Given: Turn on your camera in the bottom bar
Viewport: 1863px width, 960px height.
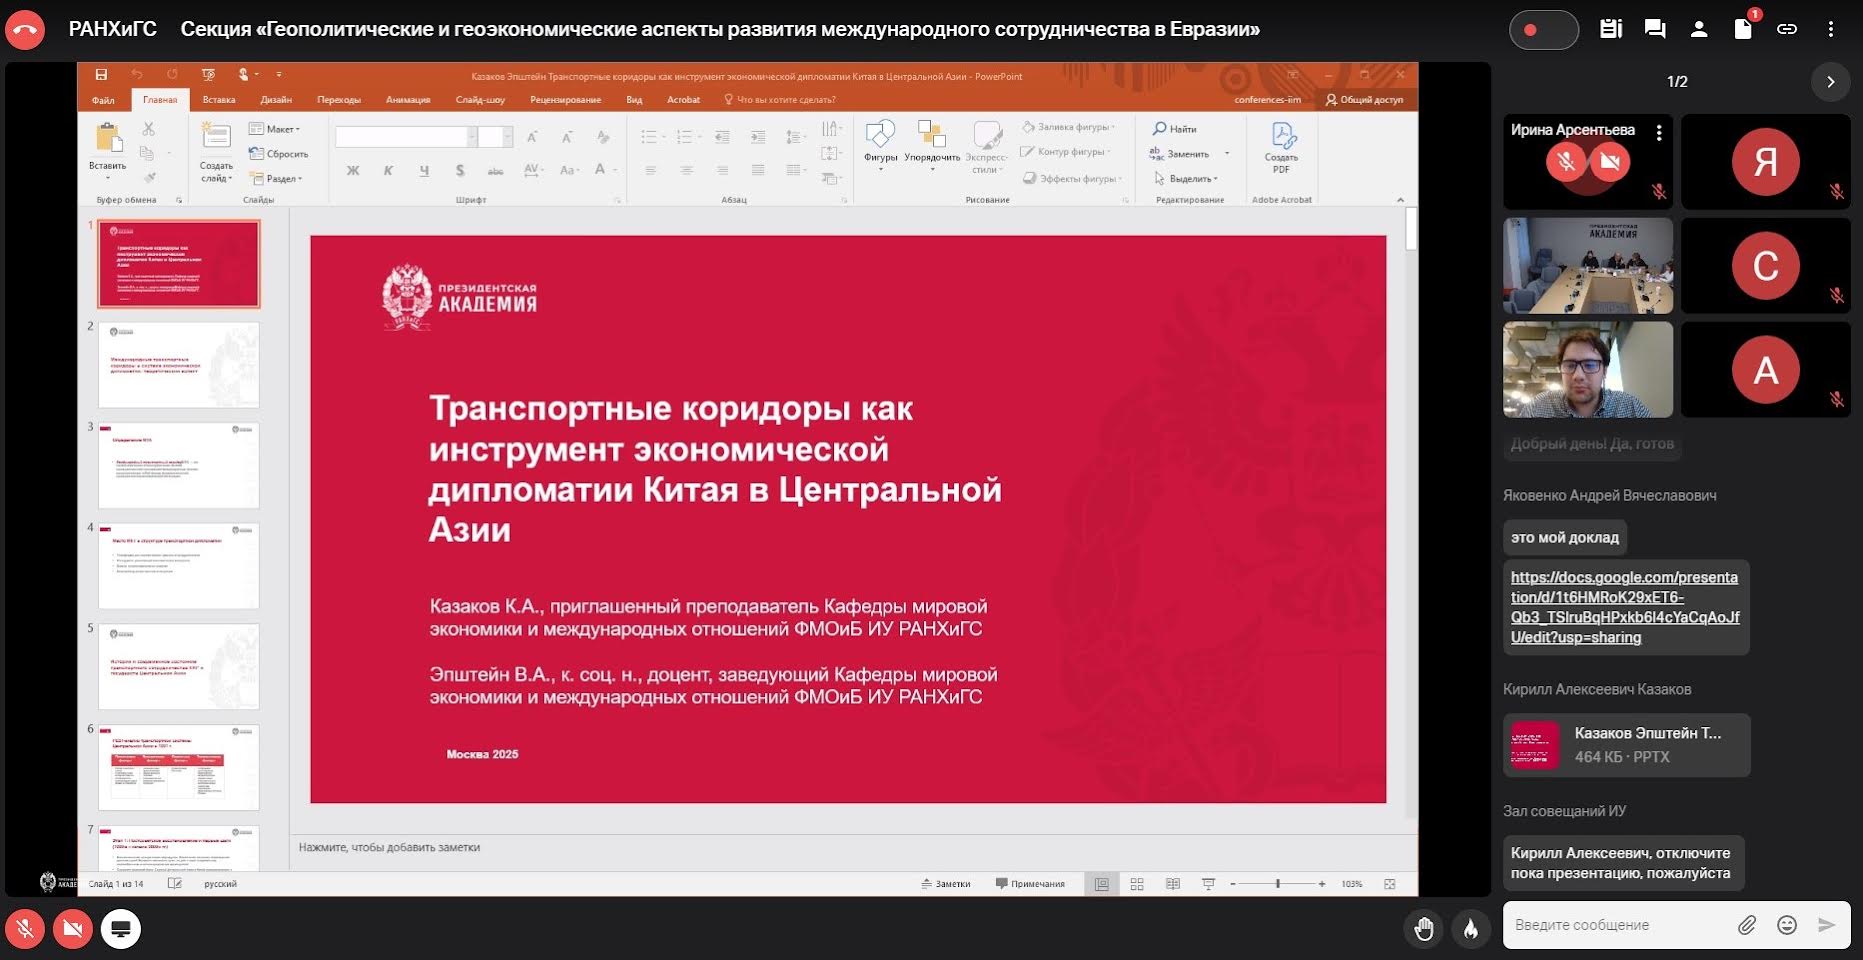Looking at the screenshot, I should click(72, 929).
